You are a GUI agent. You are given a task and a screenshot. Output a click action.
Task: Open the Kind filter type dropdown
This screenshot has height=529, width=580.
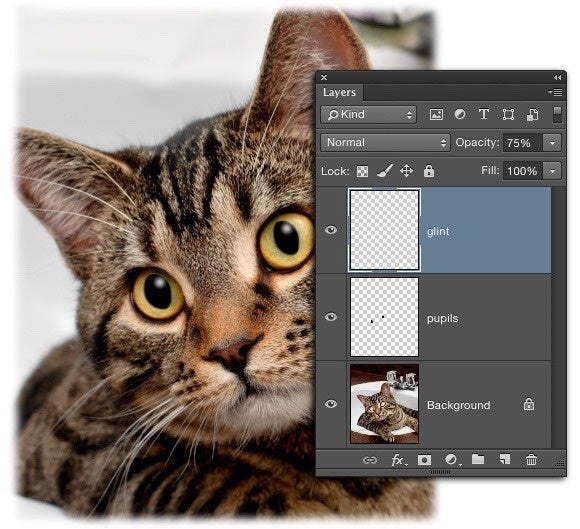pos(368,115)
